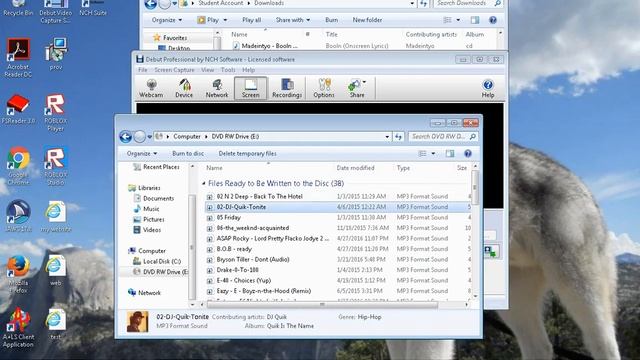The height and width of the screenshot is (360, 640).
Task: Open test desktop shortcut
Action: click(56, 324)
